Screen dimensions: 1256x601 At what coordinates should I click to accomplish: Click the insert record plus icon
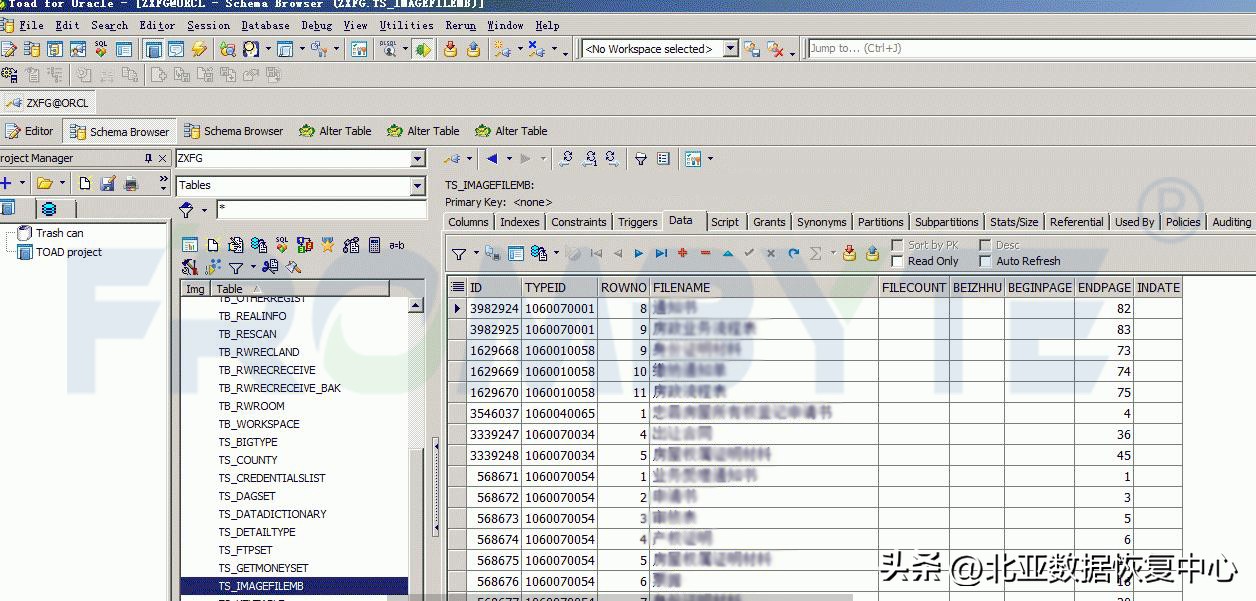tap(682, 253)
